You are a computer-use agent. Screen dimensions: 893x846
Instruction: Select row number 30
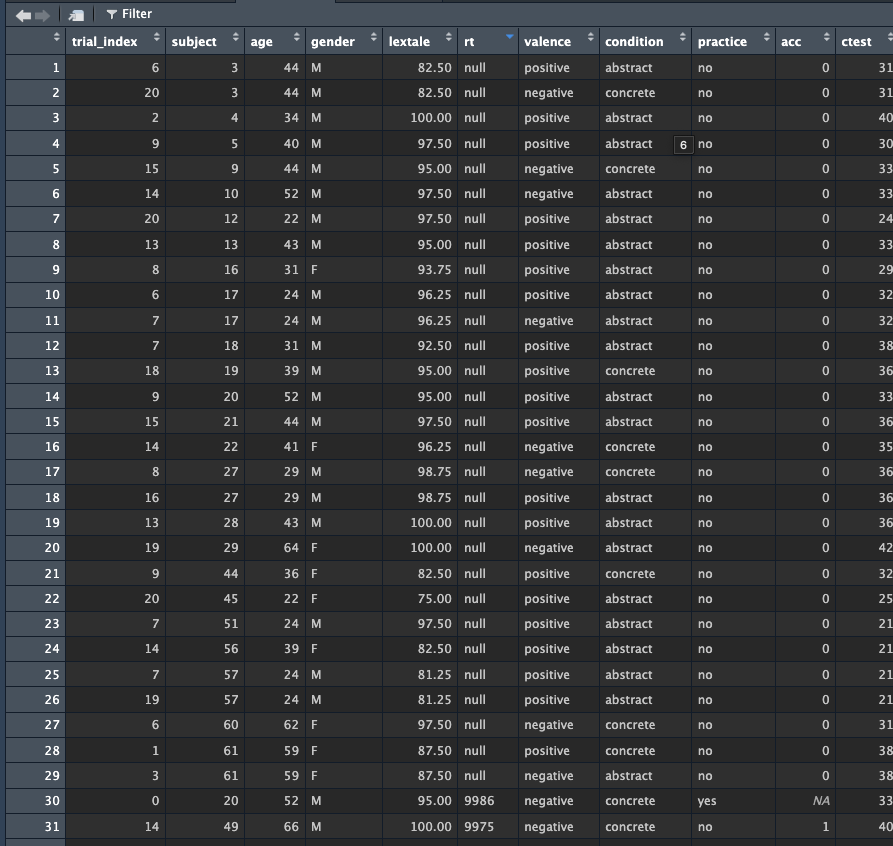[35, 801]
